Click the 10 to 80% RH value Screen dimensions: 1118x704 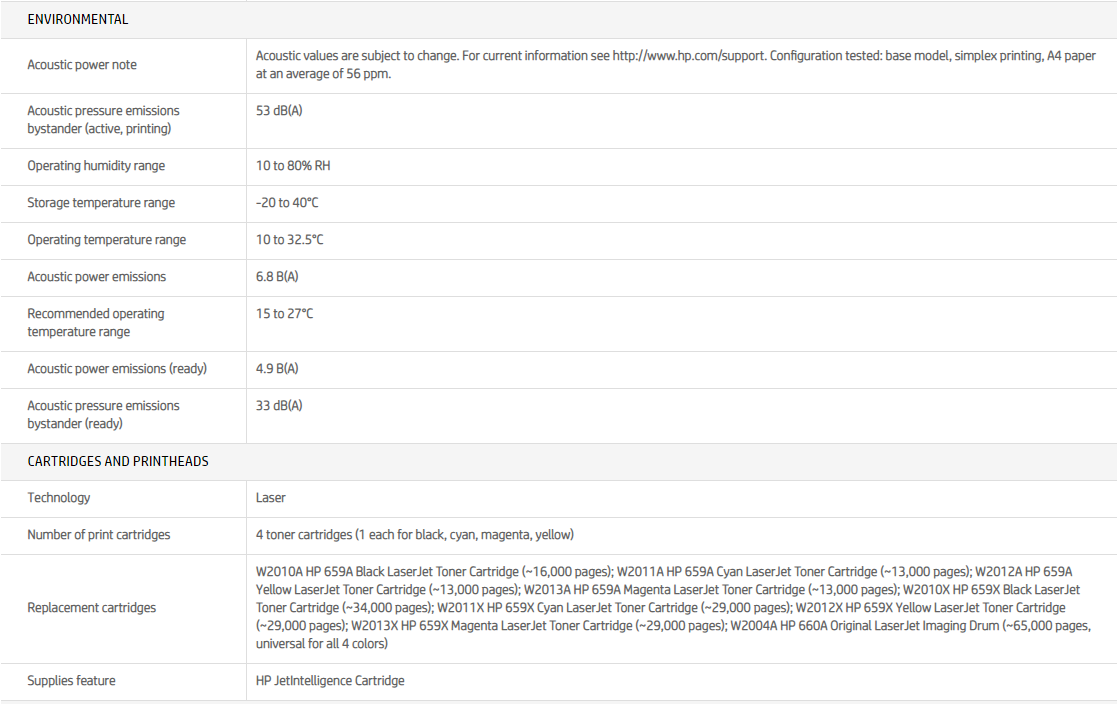(x=293, y=166)
